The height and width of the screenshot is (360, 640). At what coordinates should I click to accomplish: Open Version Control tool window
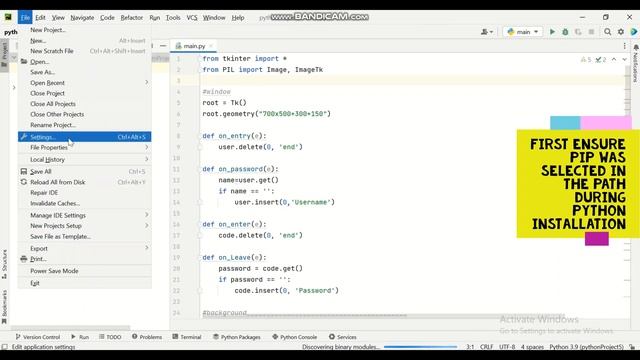[38, 337]
